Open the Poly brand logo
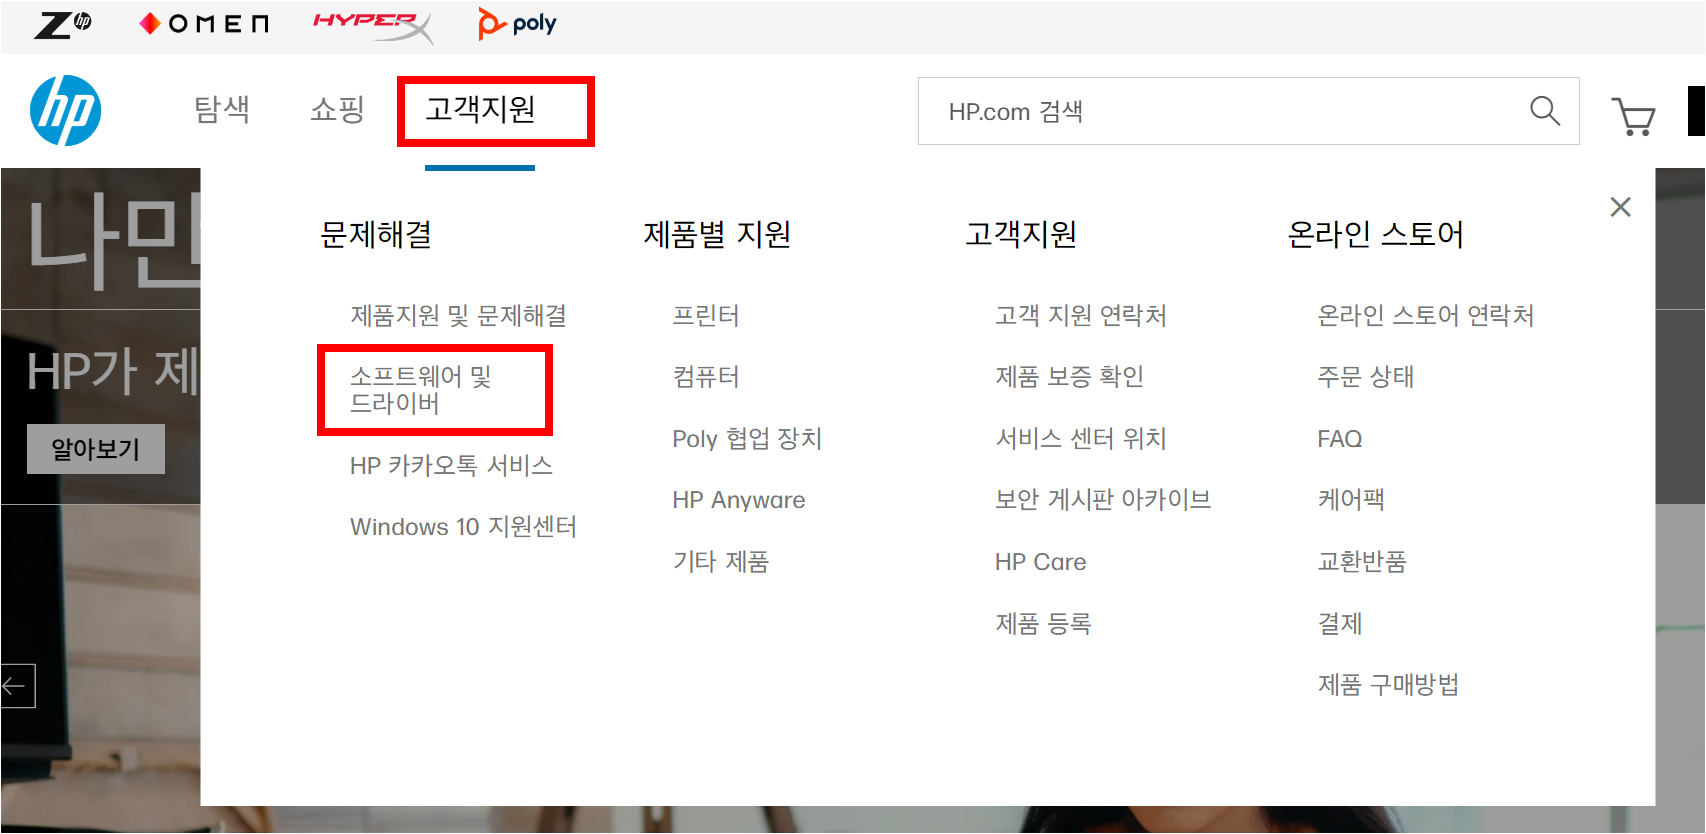This screenshot has height=834, width=1706. (x=517, y=24)
